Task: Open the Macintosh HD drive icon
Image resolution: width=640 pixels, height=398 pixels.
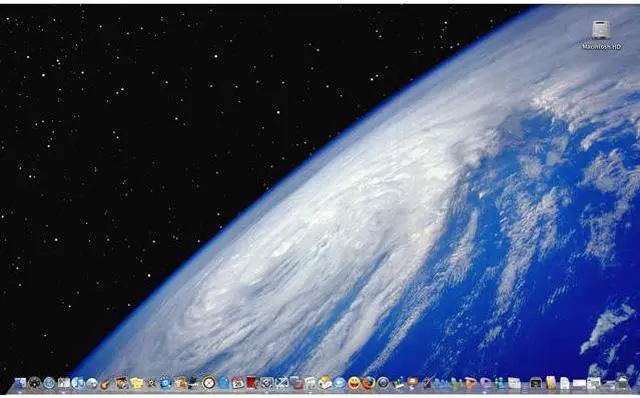Action: [x=601, y=30]
